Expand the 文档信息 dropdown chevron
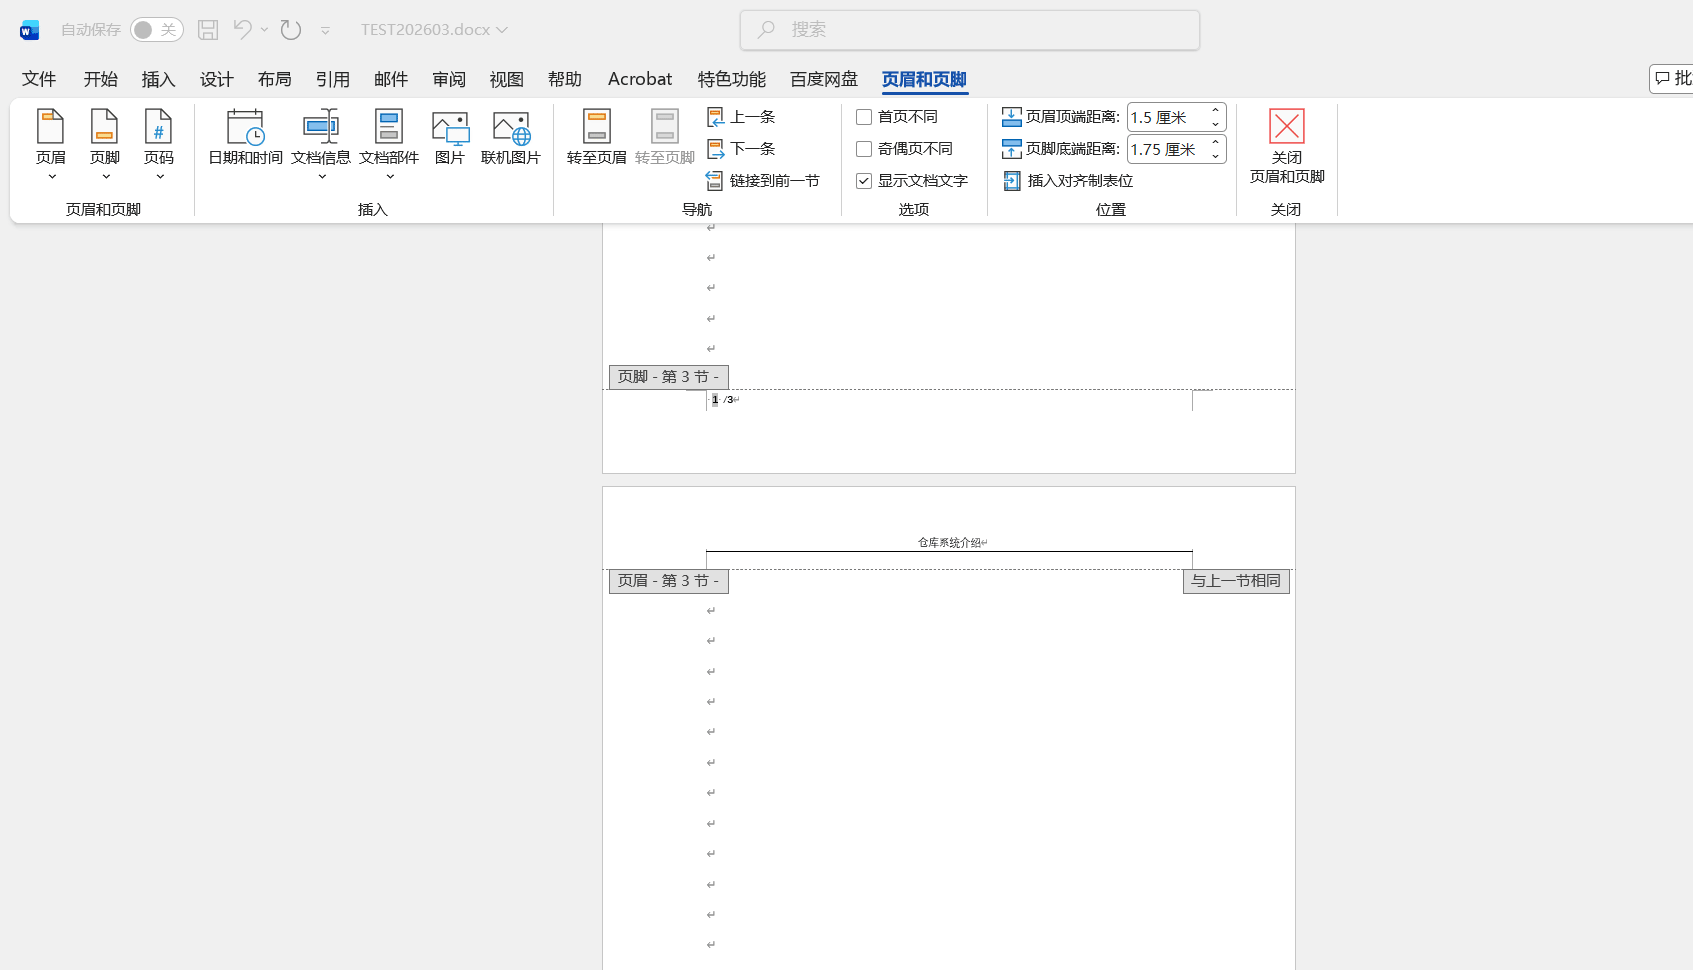 [x=321, y=177]
